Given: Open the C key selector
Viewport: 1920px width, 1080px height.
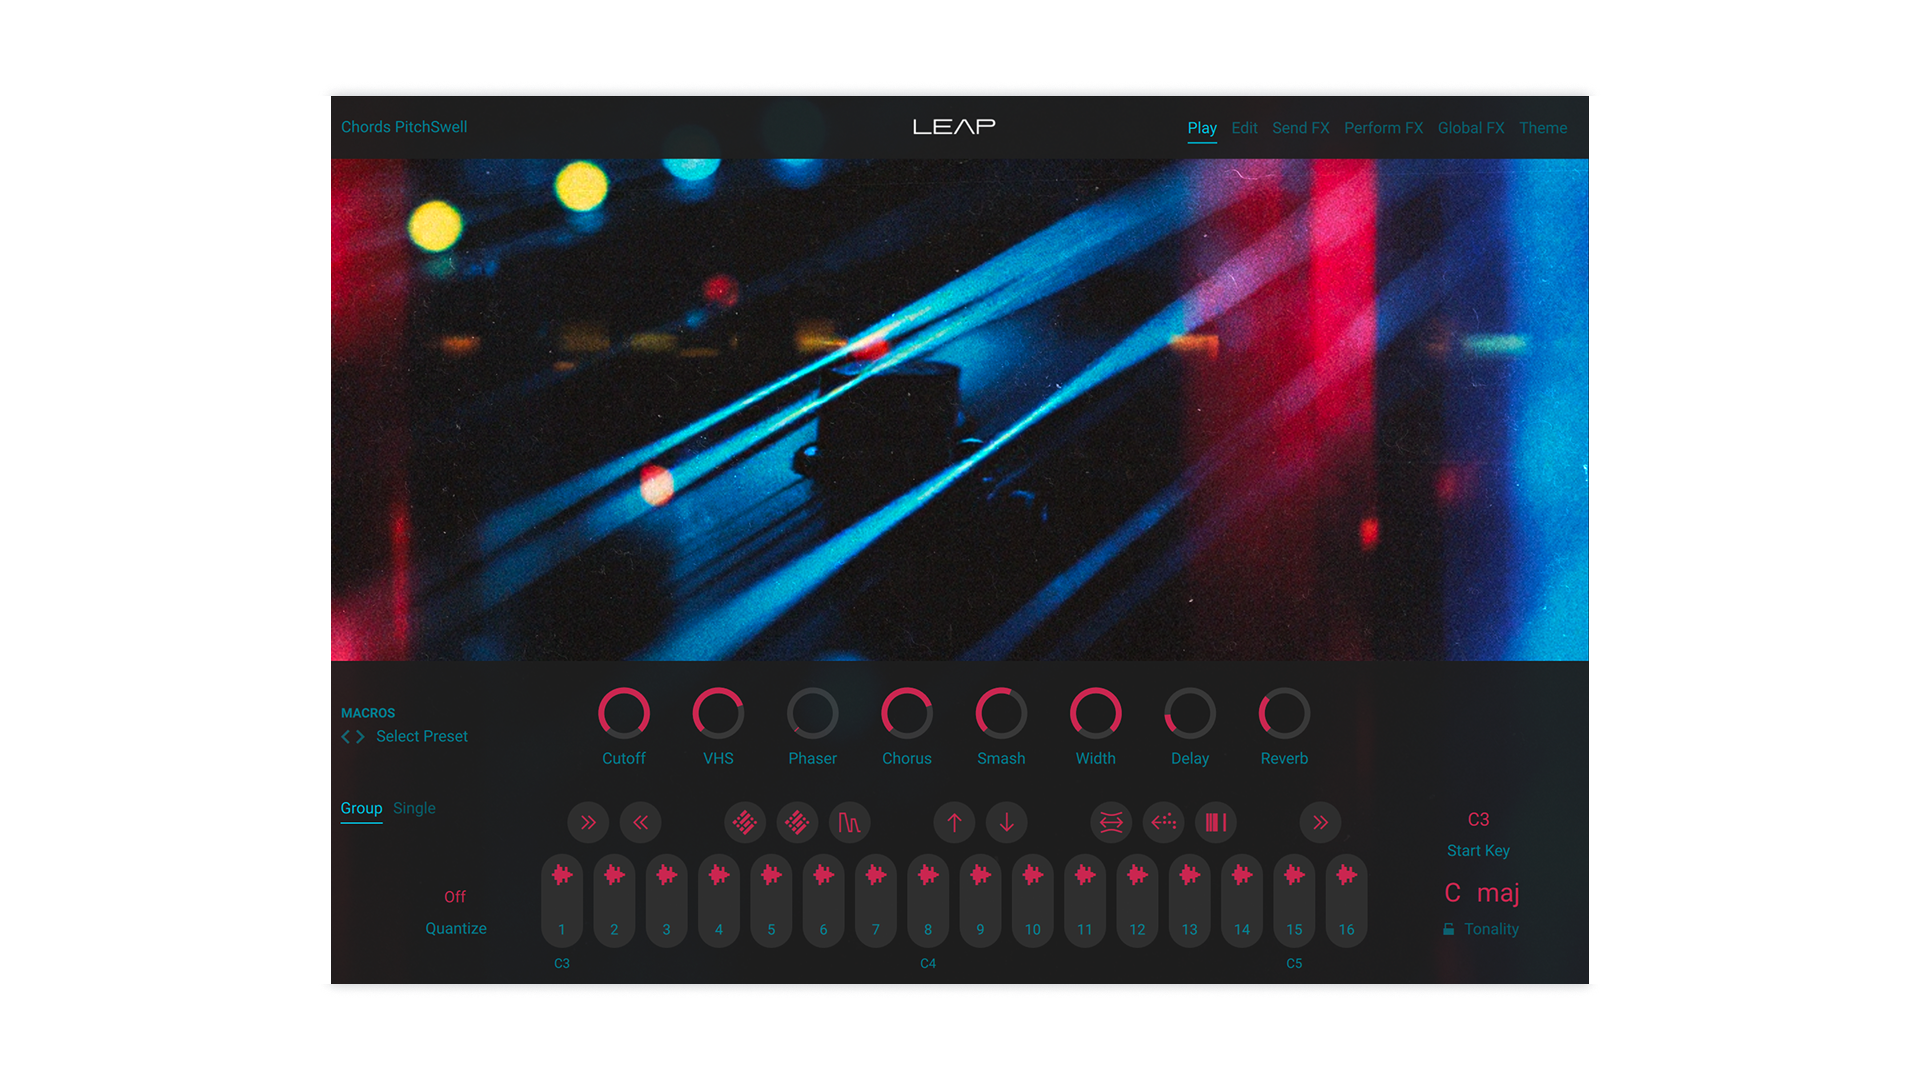Looking at the screenshot, I should 1451,892.
